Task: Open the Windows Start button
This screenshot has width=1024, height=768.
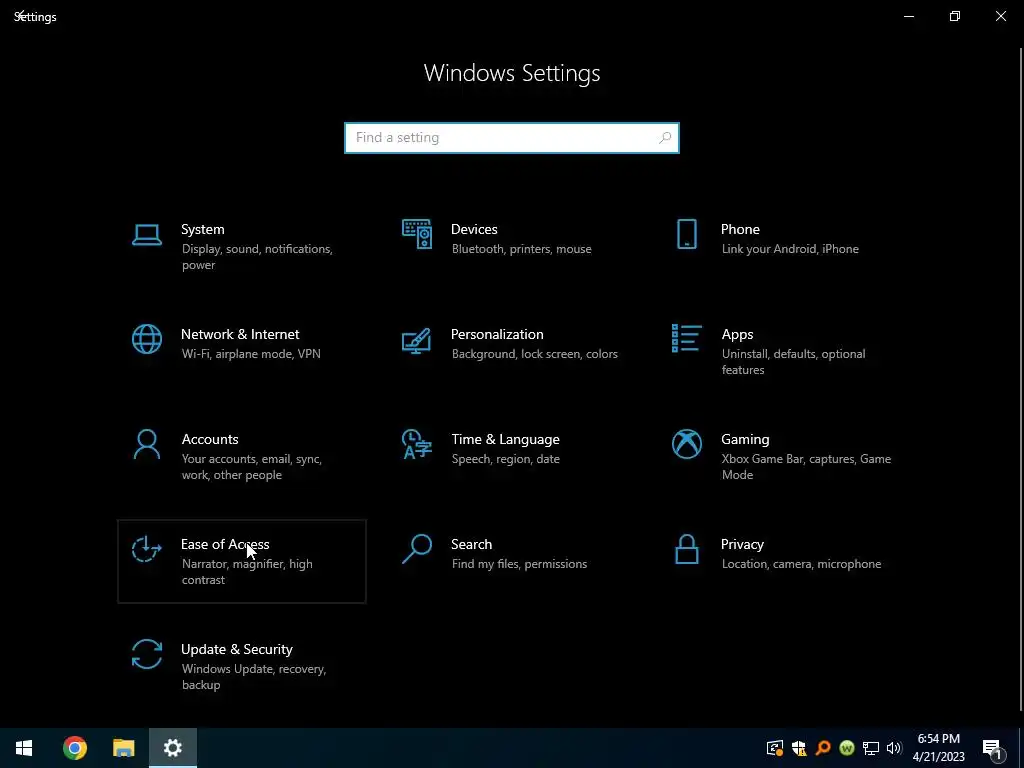Action: pyautogui.click(x=24, y=748)
